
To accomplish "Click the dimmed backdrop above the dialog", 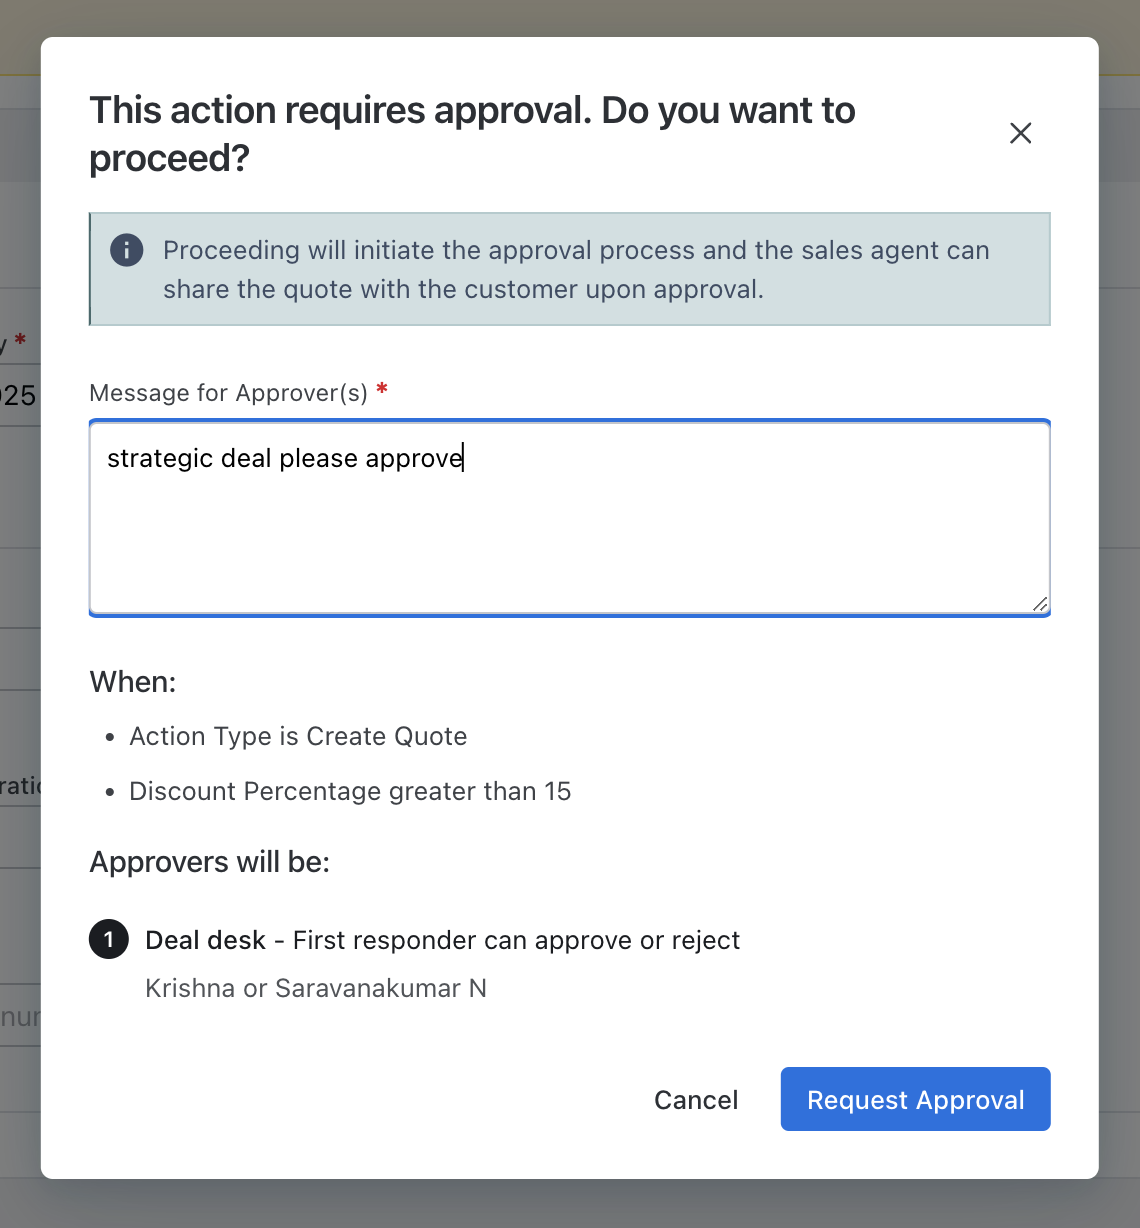I will click(570, 17).
